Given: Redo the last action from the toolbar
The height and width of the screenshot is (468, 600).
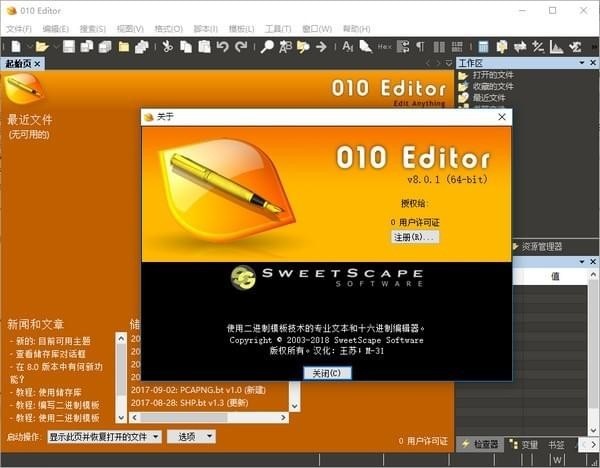Looking at the screenshot, I should 241,47.
